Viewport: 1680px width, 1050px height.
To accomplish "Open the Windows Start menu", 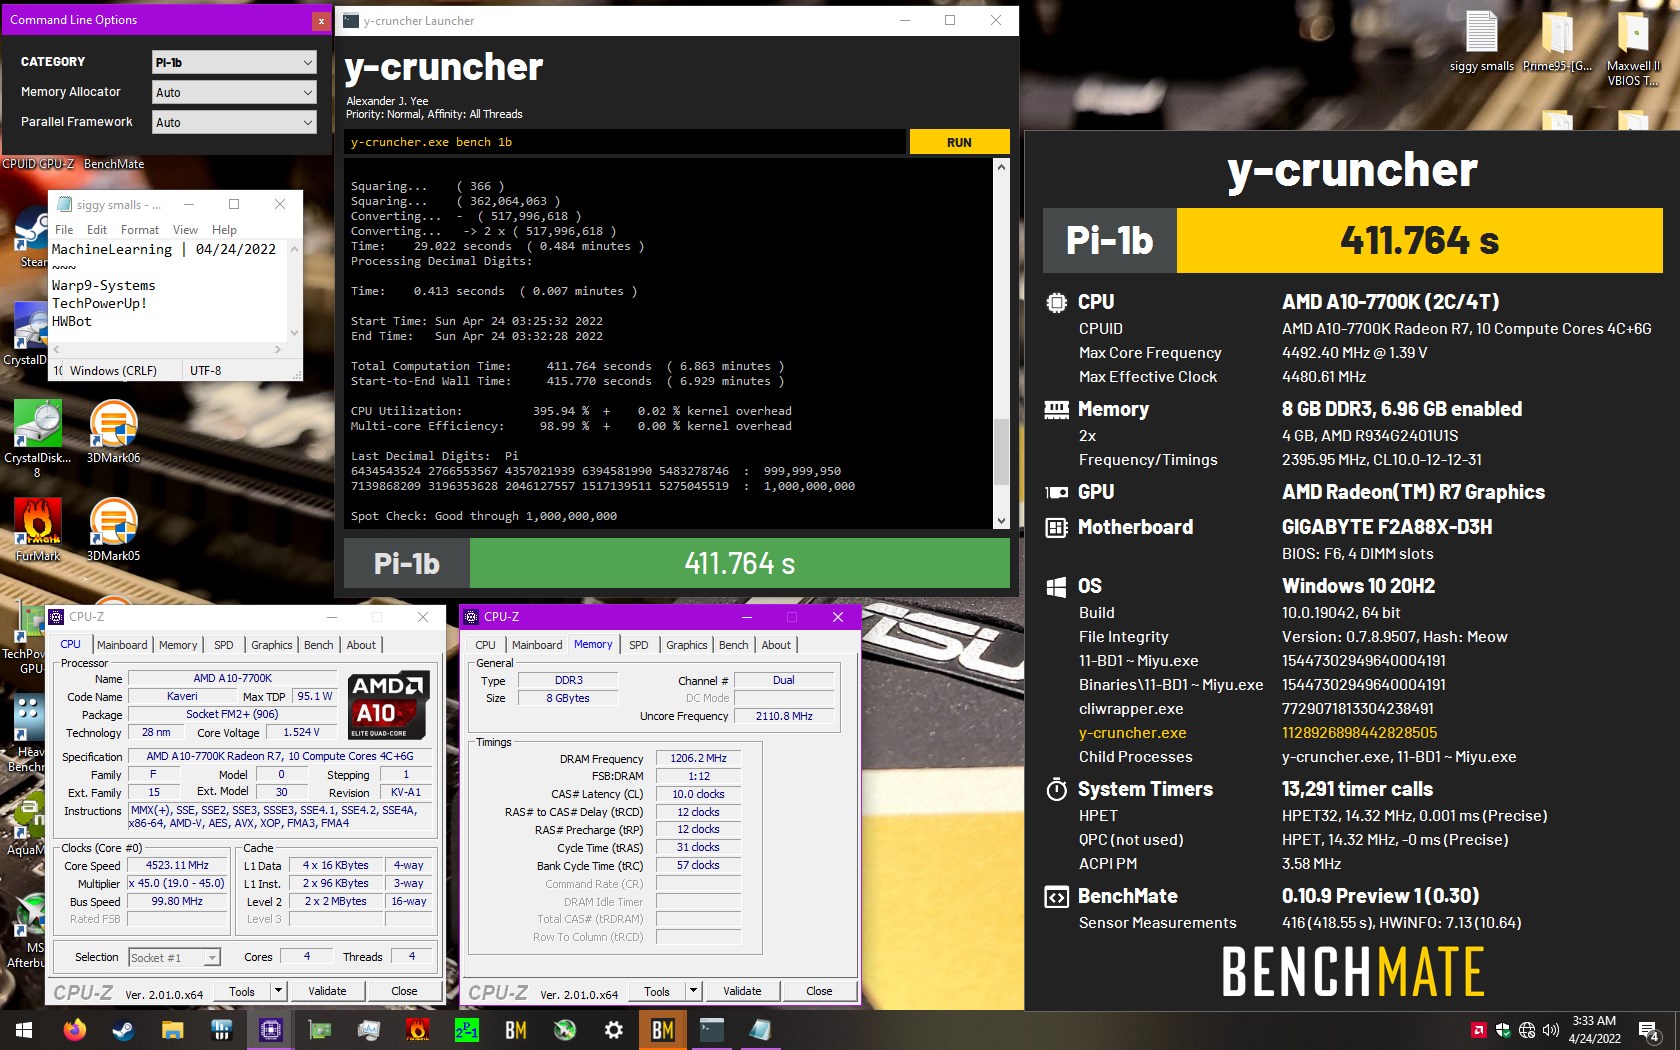I will [24, 1030].
